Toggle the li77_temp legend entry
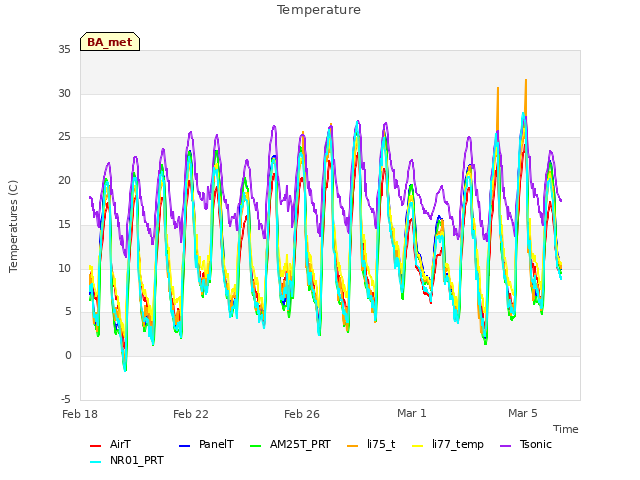The width and height of the screenshot is (640, 480). [x=448, y=444]
